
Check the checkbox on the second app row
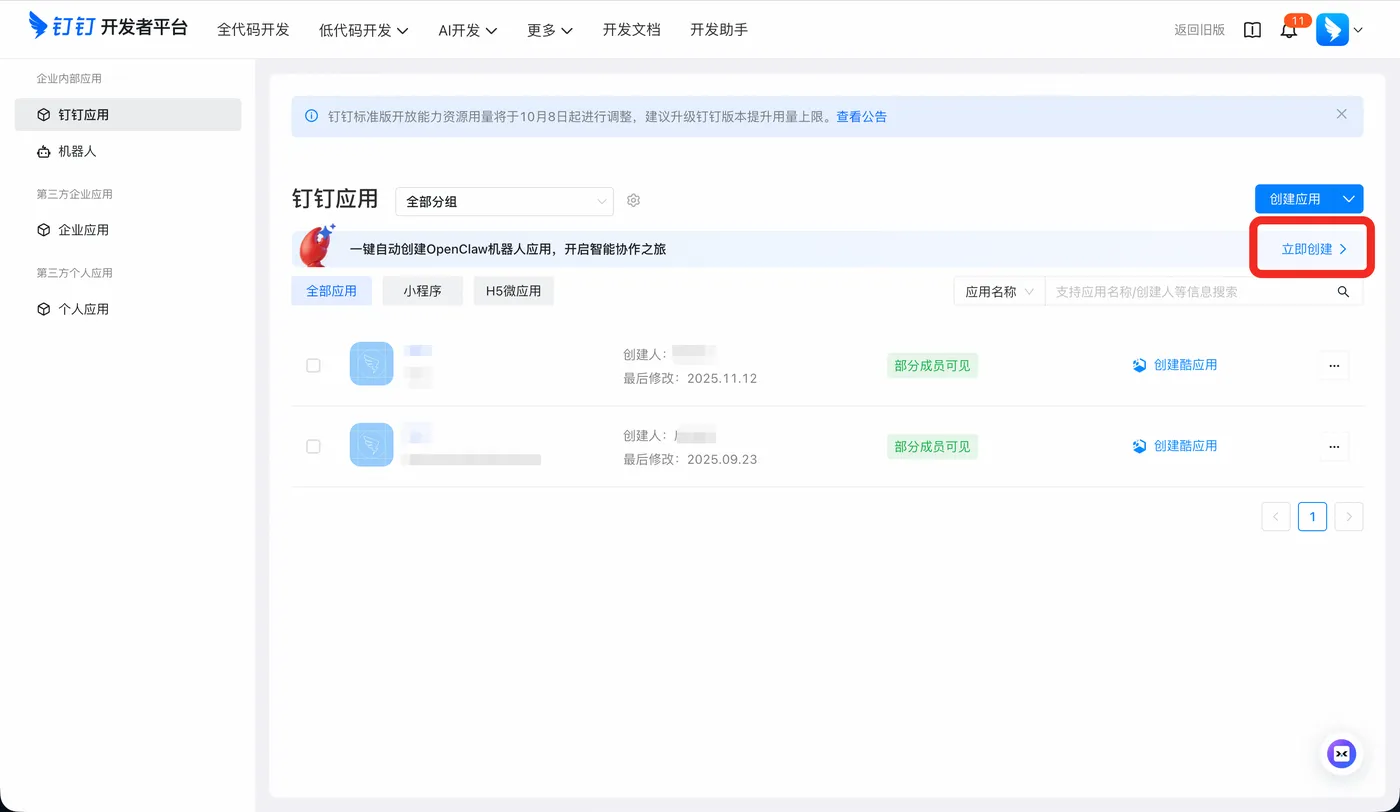(313, 446)
